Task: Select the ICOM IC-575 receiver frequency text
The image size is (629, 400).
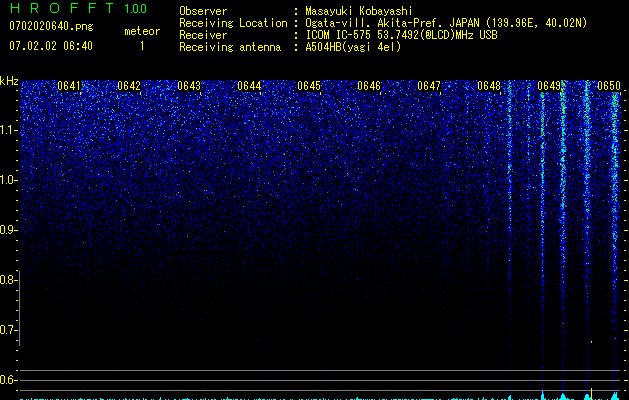Action: (x=401, y=35)
